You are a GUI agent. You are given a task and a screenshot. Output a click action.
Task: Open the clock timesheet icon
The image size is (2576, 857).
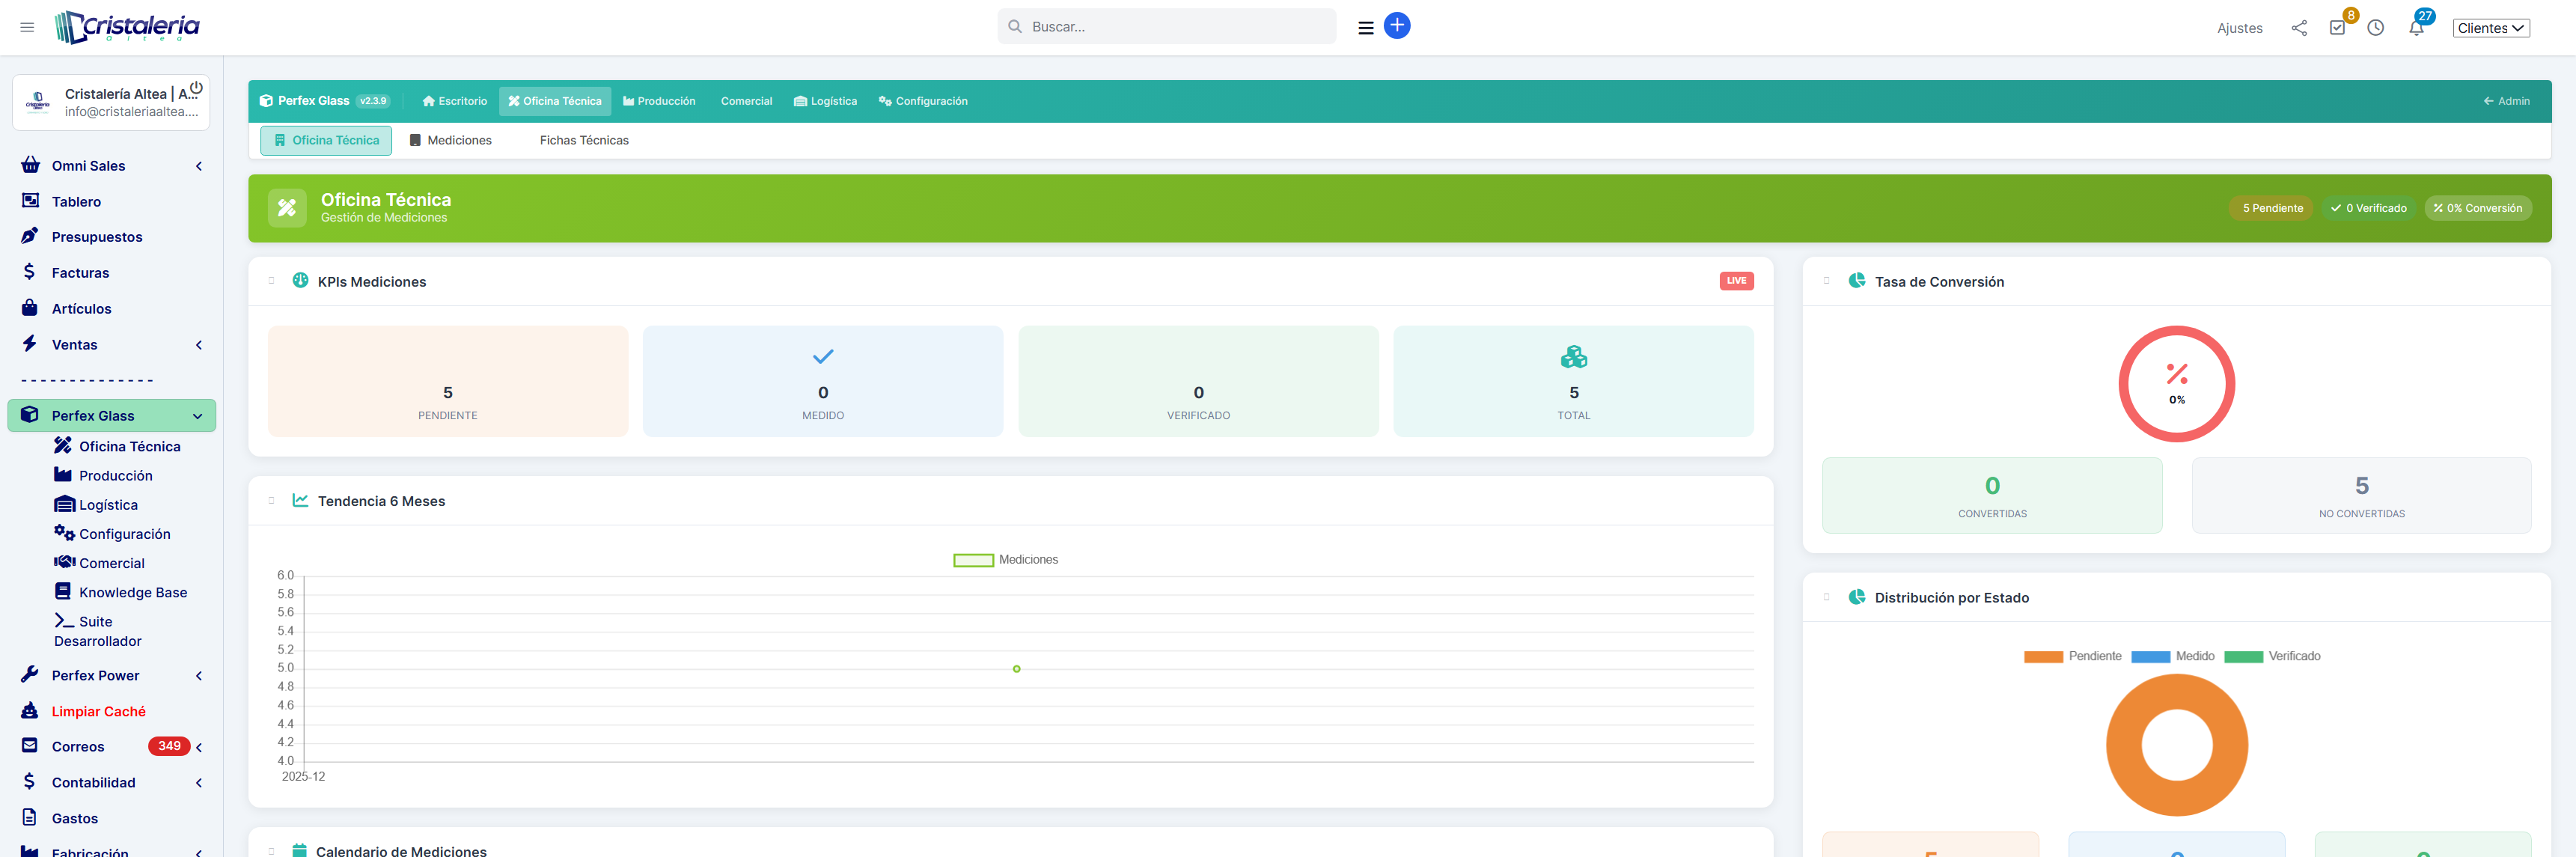(x=2375, y=28)
